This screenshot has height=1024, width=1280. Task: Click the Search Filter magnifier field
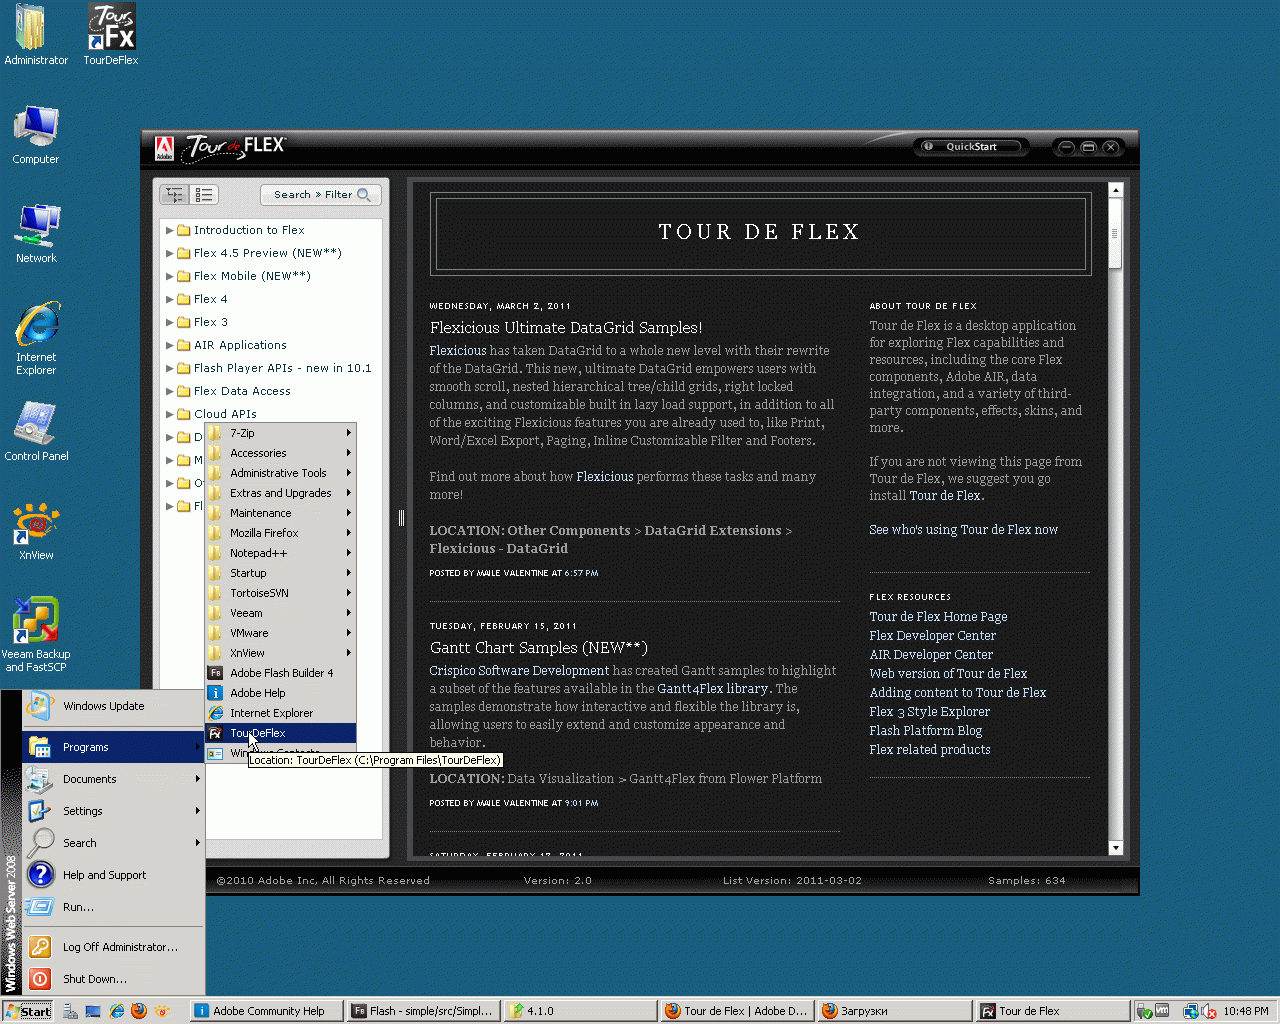pos(321,195)
